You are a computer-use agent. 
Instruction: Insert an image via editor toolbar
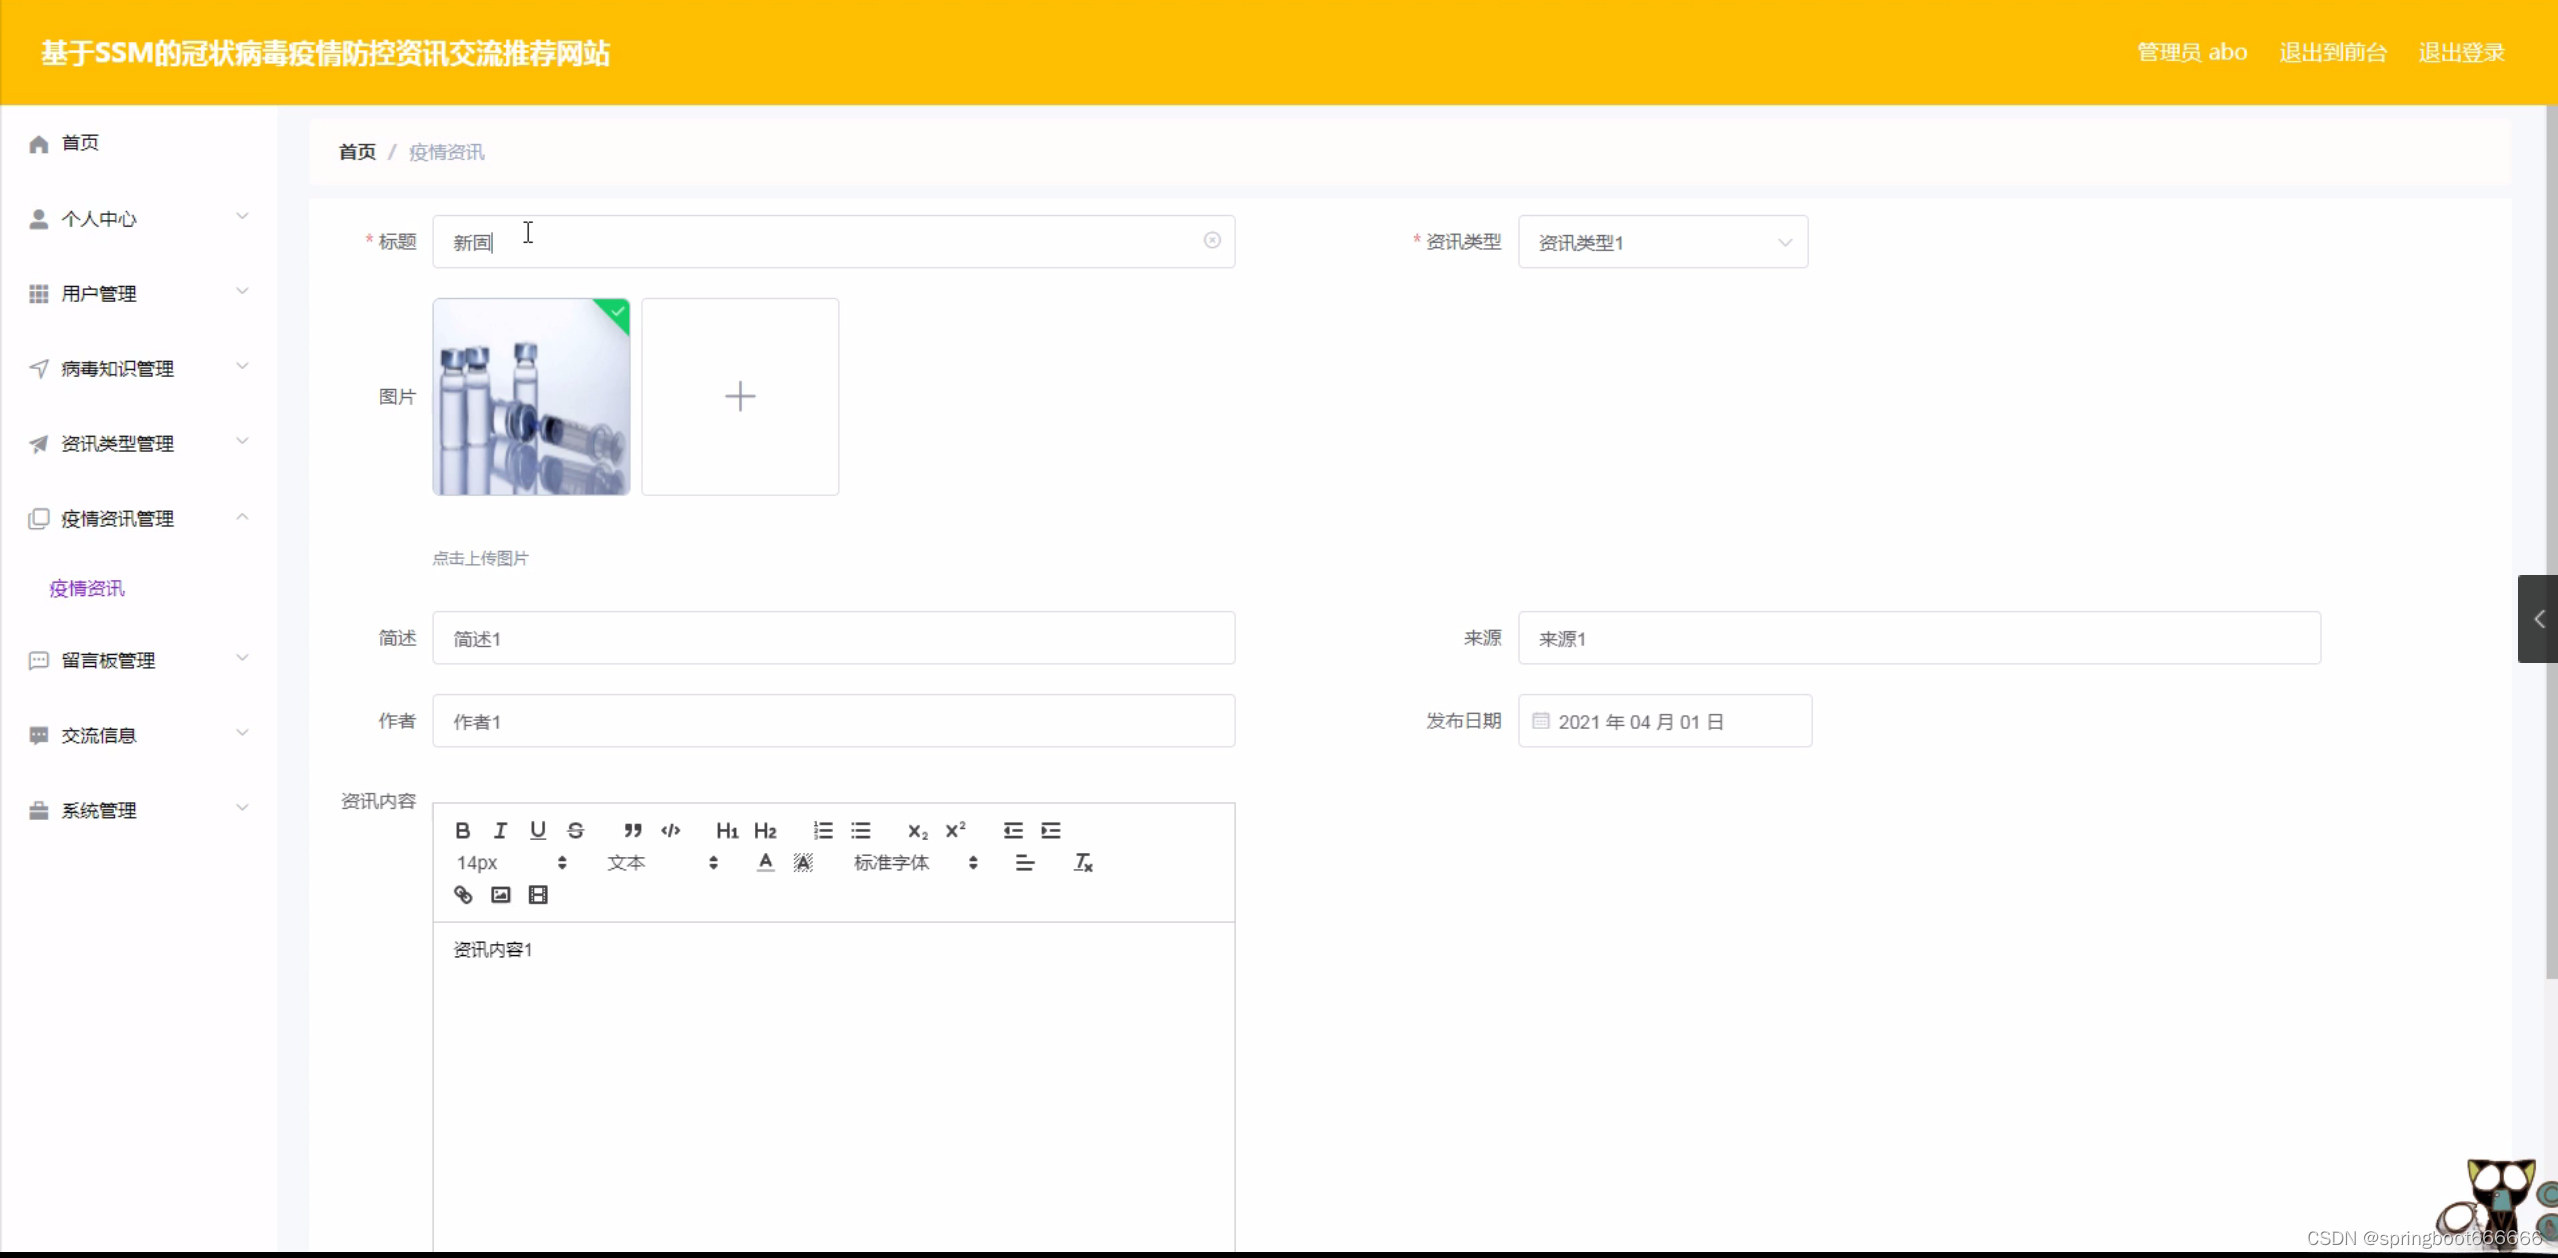tap(501, 894)
